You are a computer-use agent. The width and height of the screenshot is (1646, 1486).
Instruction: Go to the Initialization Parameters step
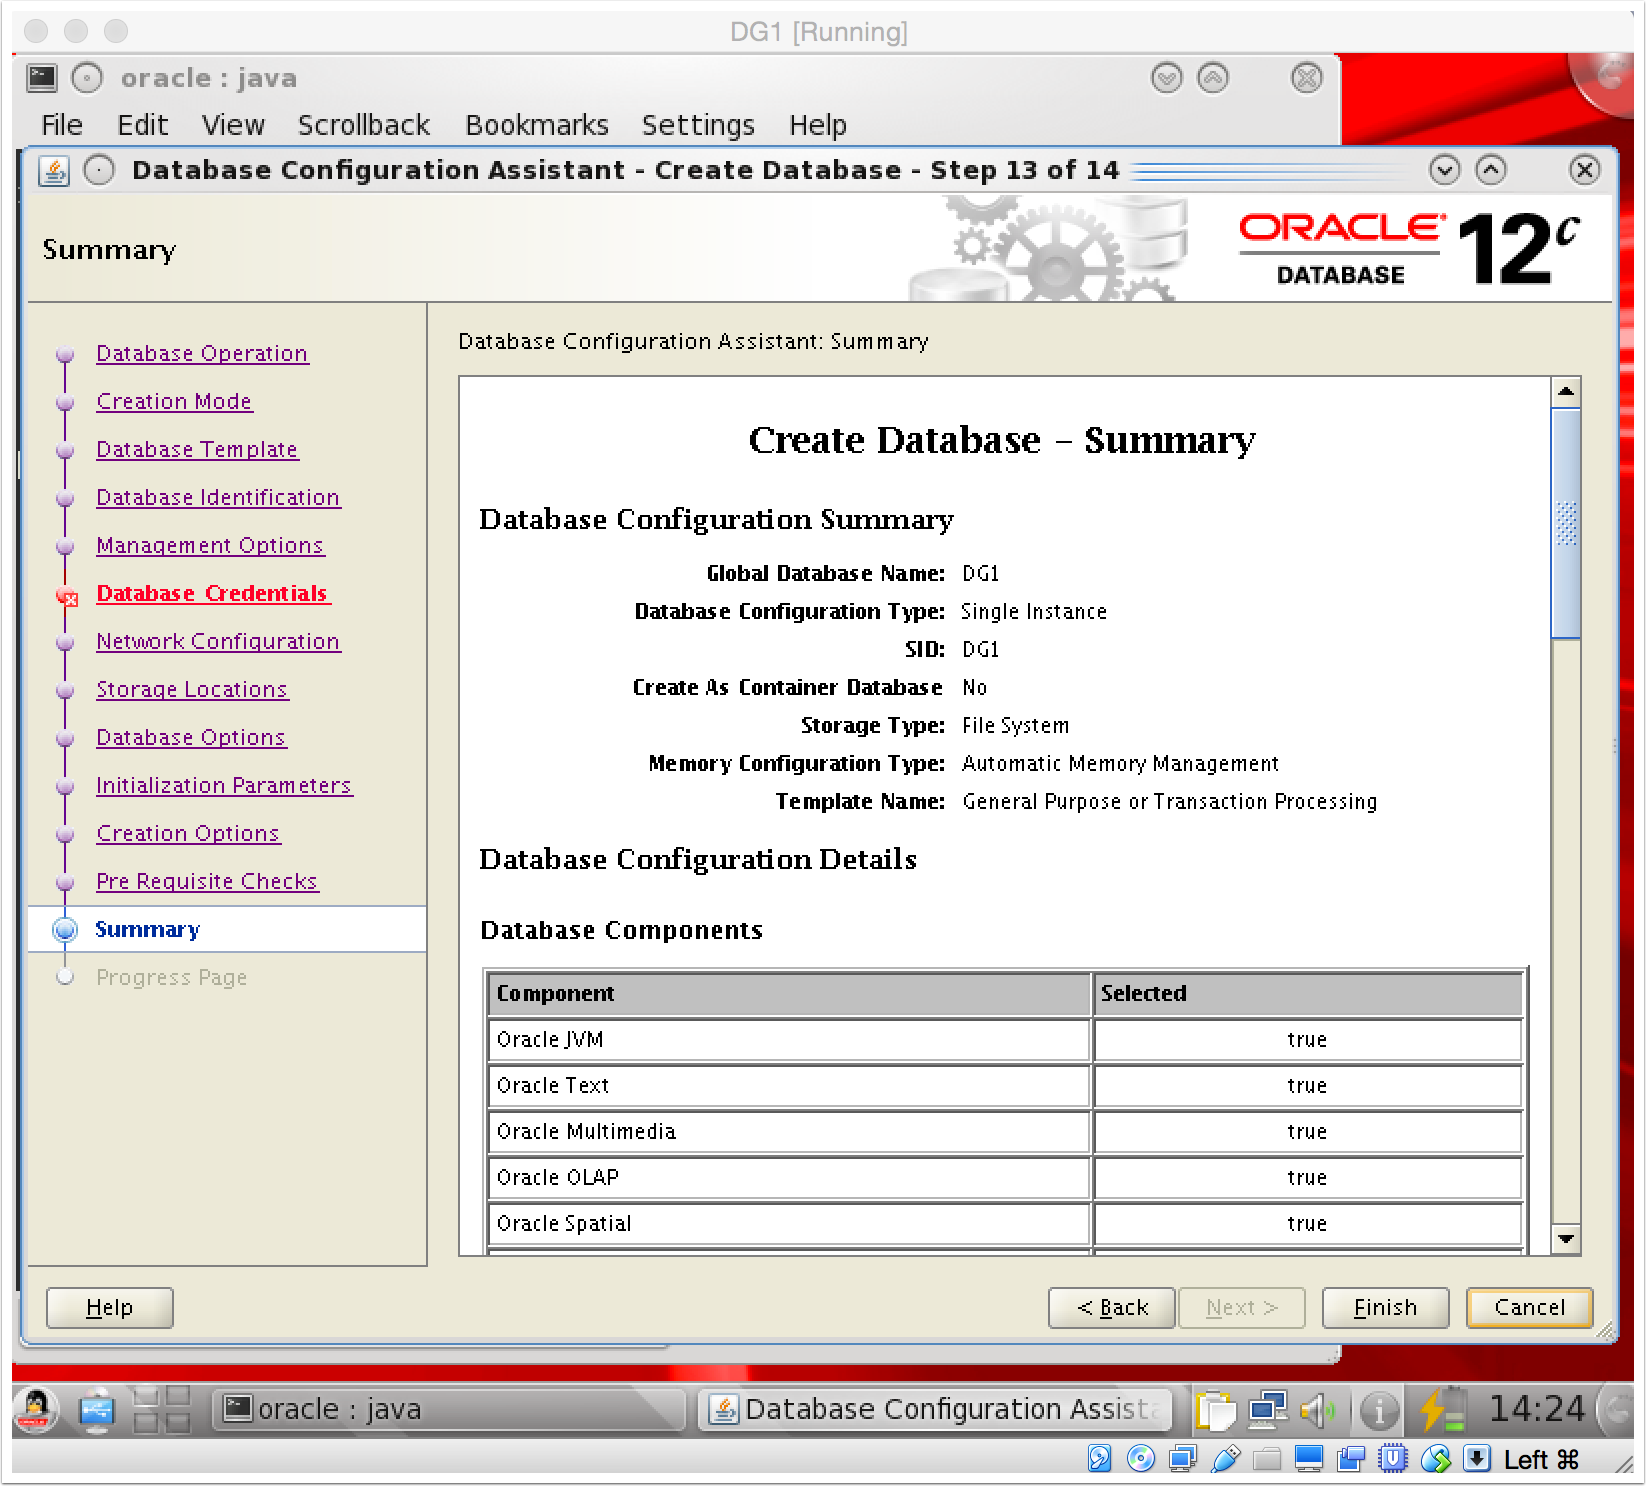pos(224,786)
